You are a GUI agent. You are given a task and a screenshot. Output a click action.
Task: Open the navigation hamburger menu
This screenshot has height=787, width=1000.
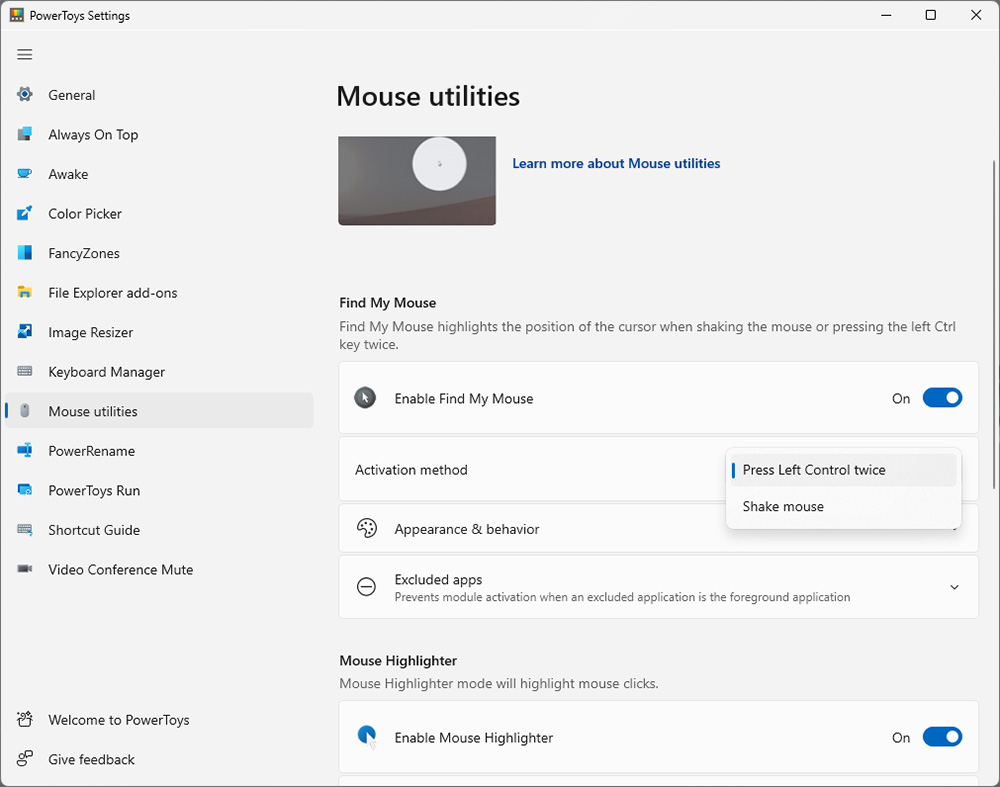[24, 54]
